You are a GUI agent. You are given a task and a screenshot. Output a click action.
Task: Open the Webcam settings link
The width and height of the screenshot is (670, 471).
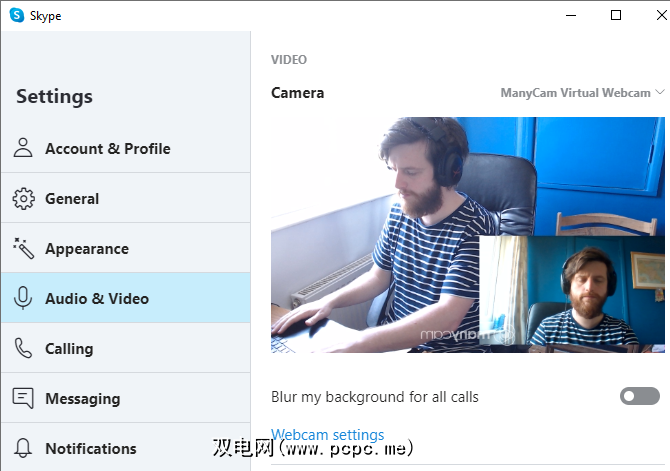click(327, 435)
